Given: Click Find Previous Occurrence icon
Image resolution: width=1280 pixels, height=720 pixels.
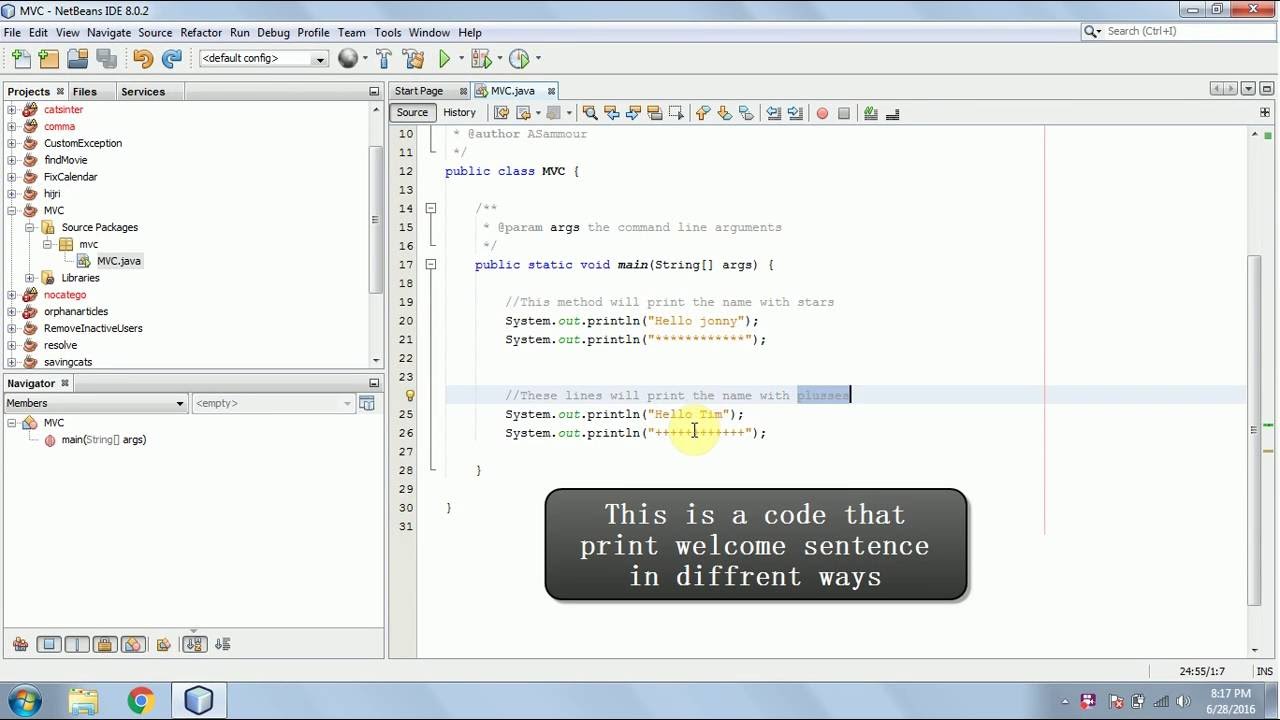Looking at the screenshot, I should coord(612,113).
